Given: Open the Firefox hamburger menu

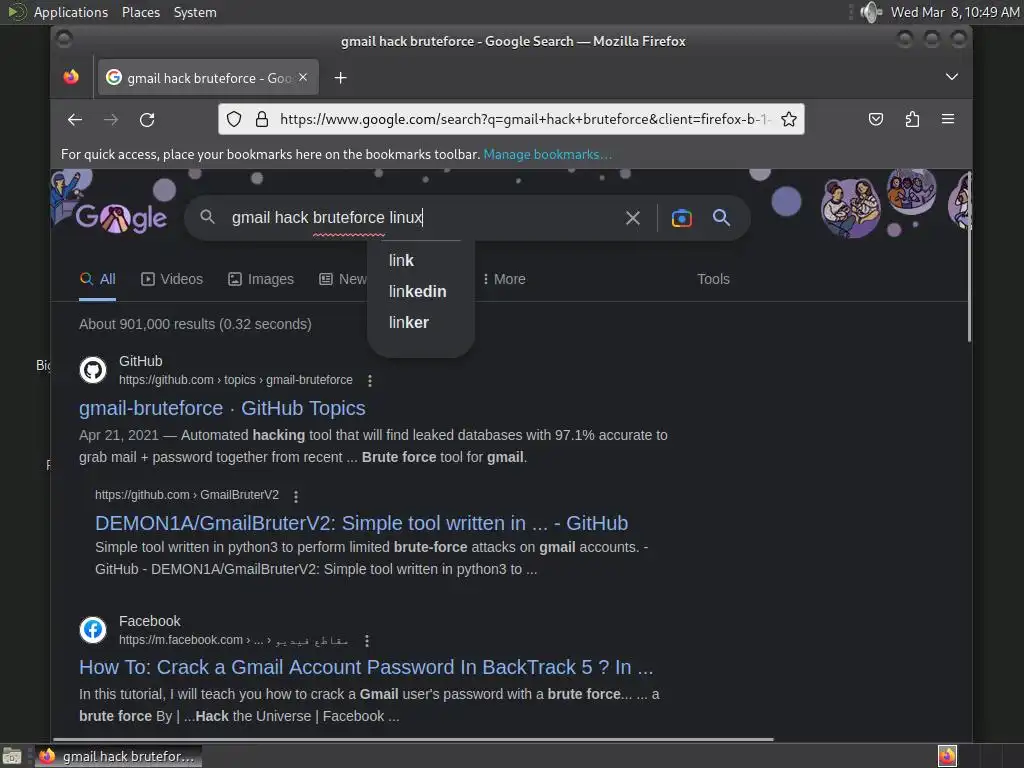Looking at the screenshot, I should (948, 119).
